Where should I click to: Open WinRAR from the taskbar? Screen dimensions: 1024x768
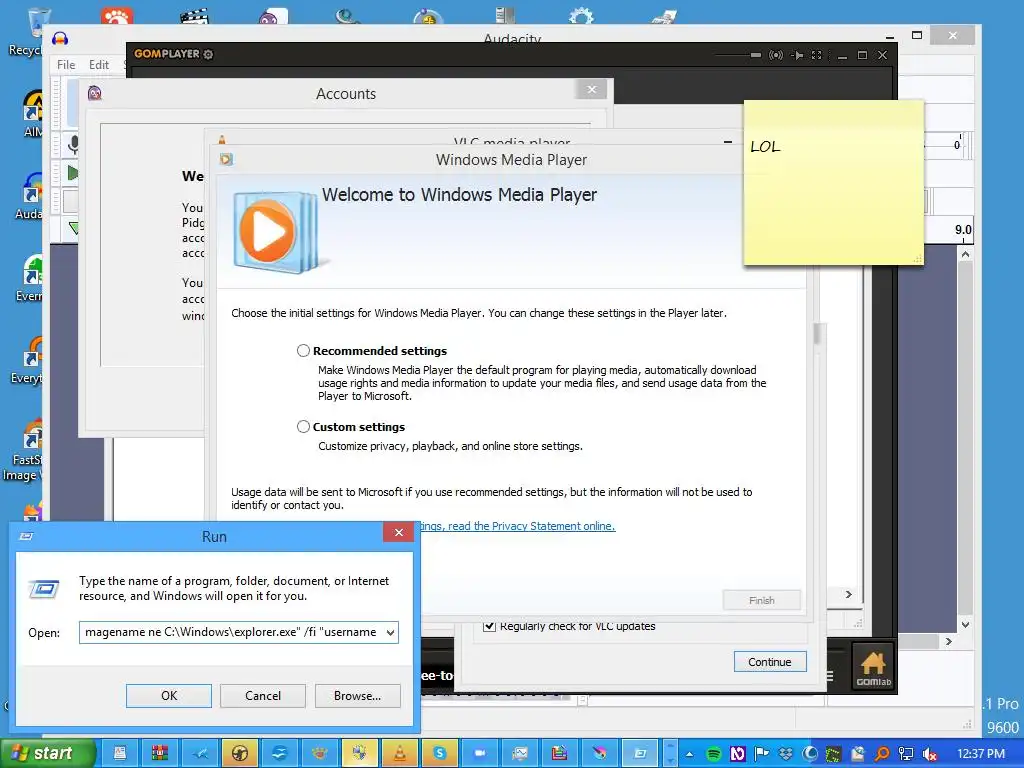pos(159,754)
